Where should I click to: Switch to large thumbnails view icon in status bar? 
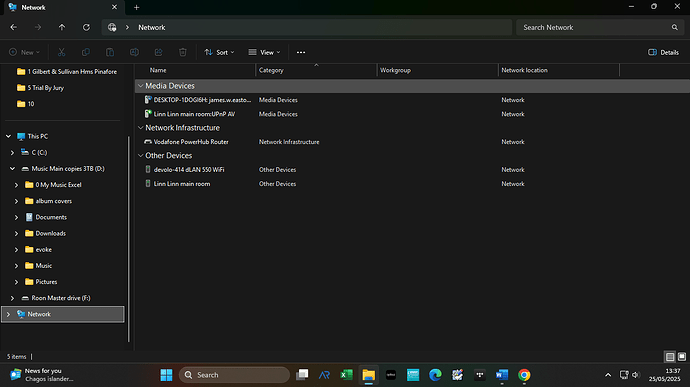(682, 357)
